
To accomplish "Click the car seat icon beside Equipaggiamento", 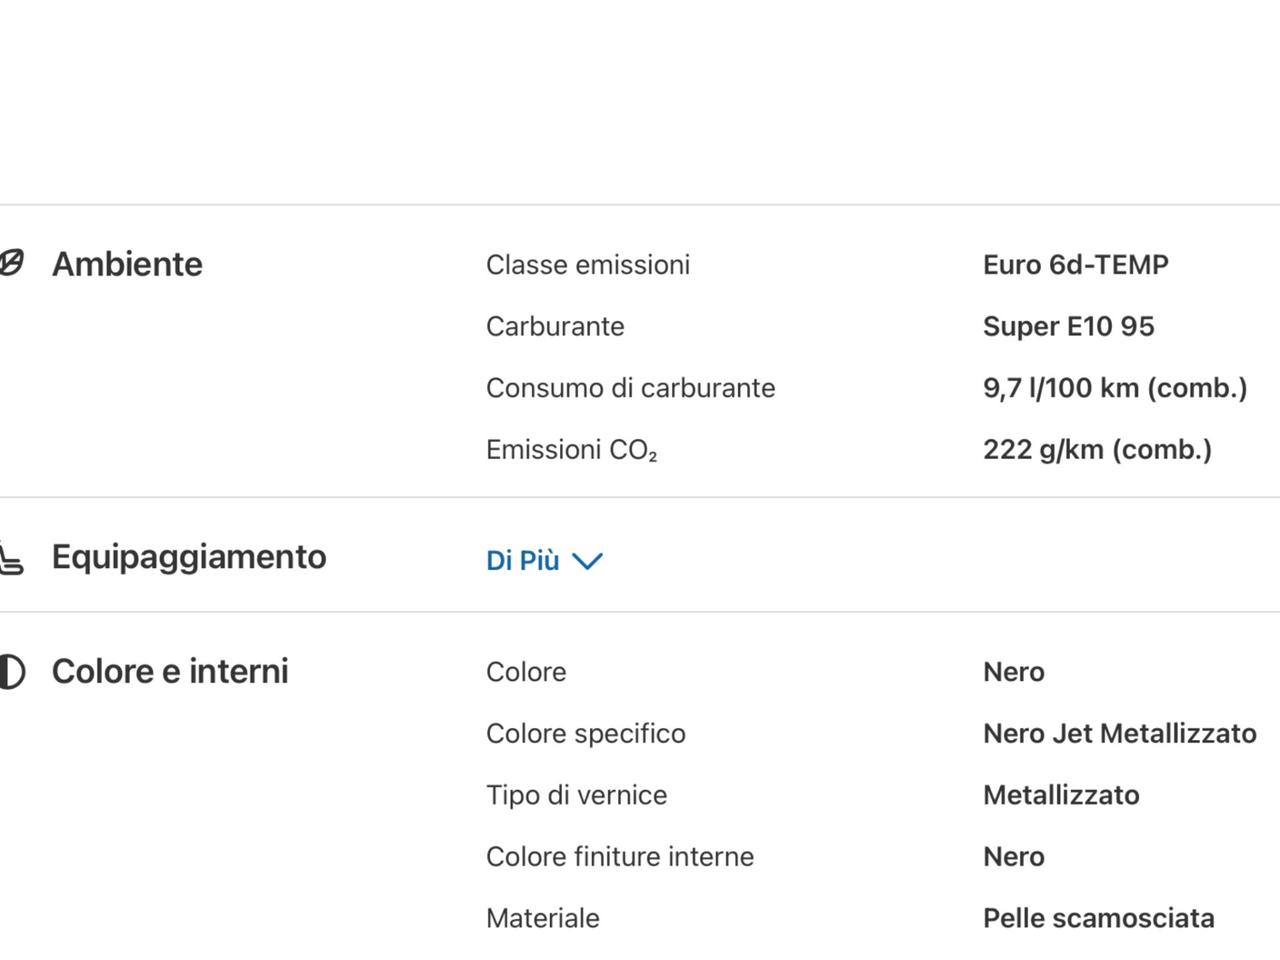I will [x=10, y=558].
